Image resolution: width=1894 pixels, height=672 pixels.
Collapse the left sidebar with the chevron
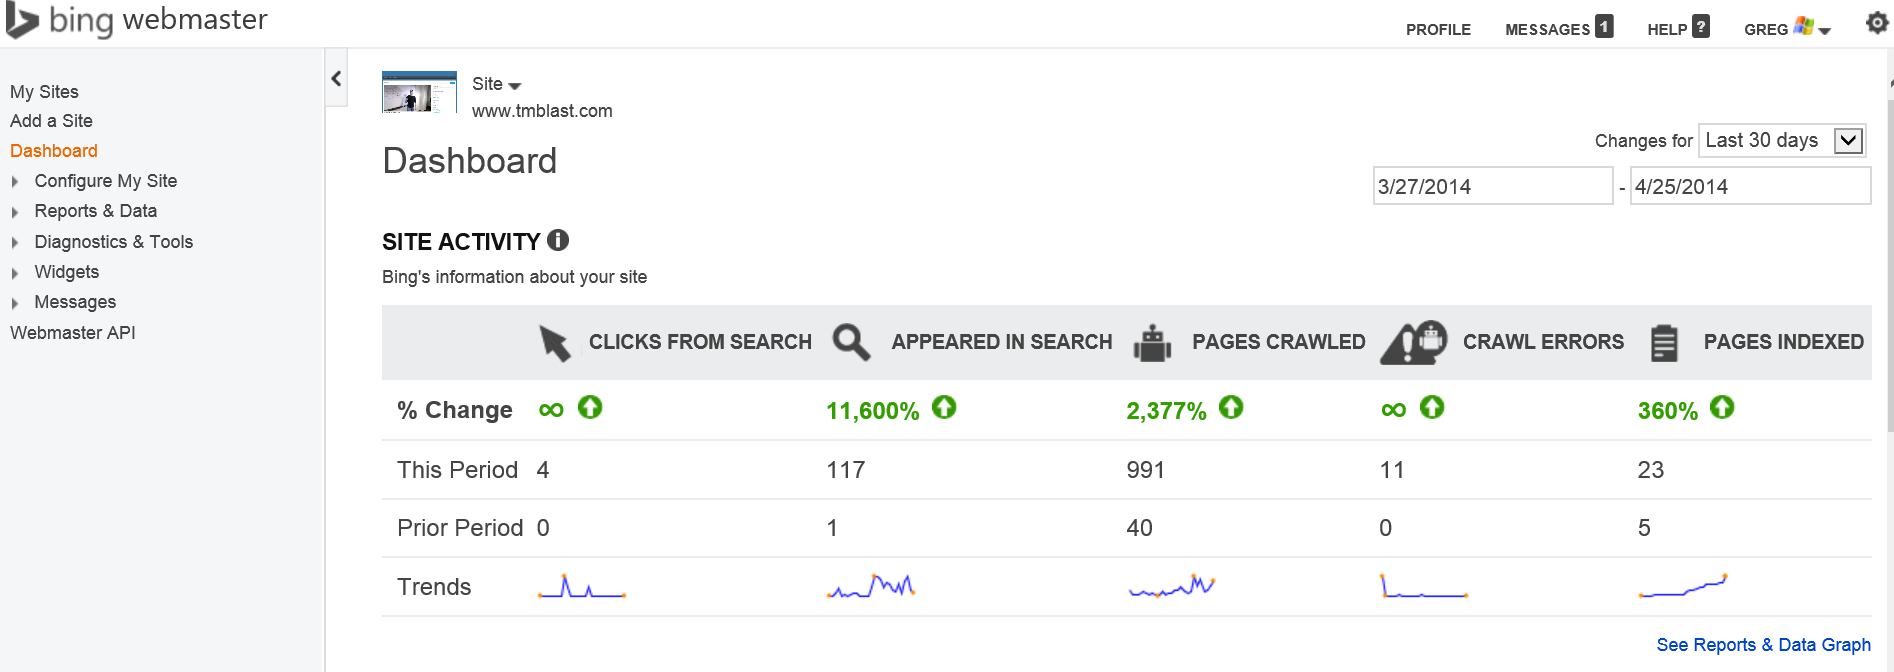[336, 78]
